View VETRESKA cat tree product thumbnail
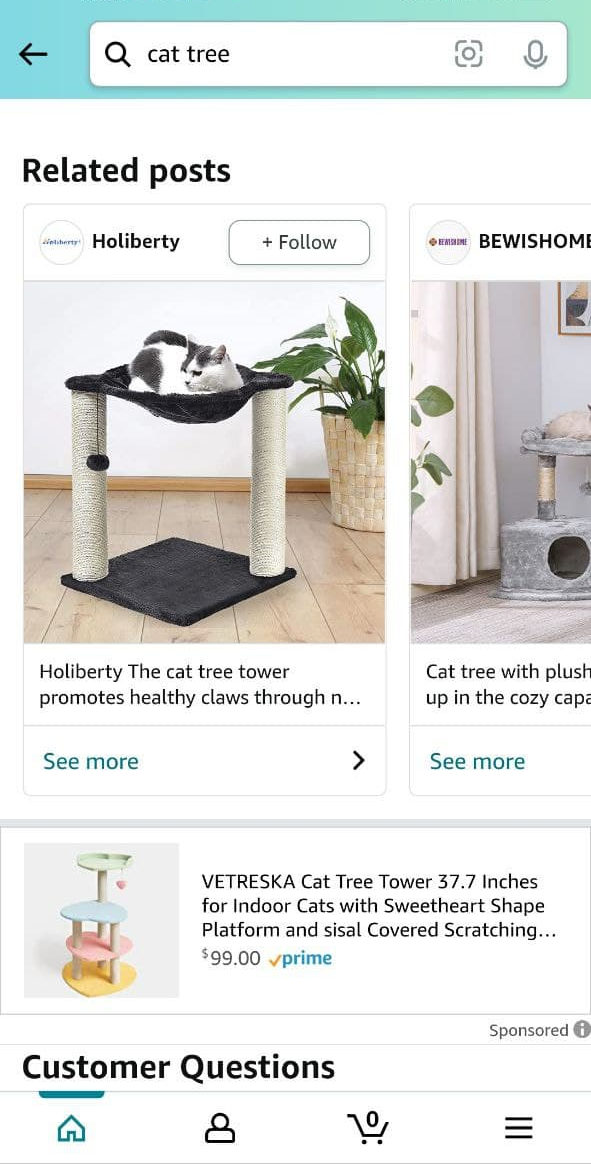The image size is (591, 1164). click(102, 920)
